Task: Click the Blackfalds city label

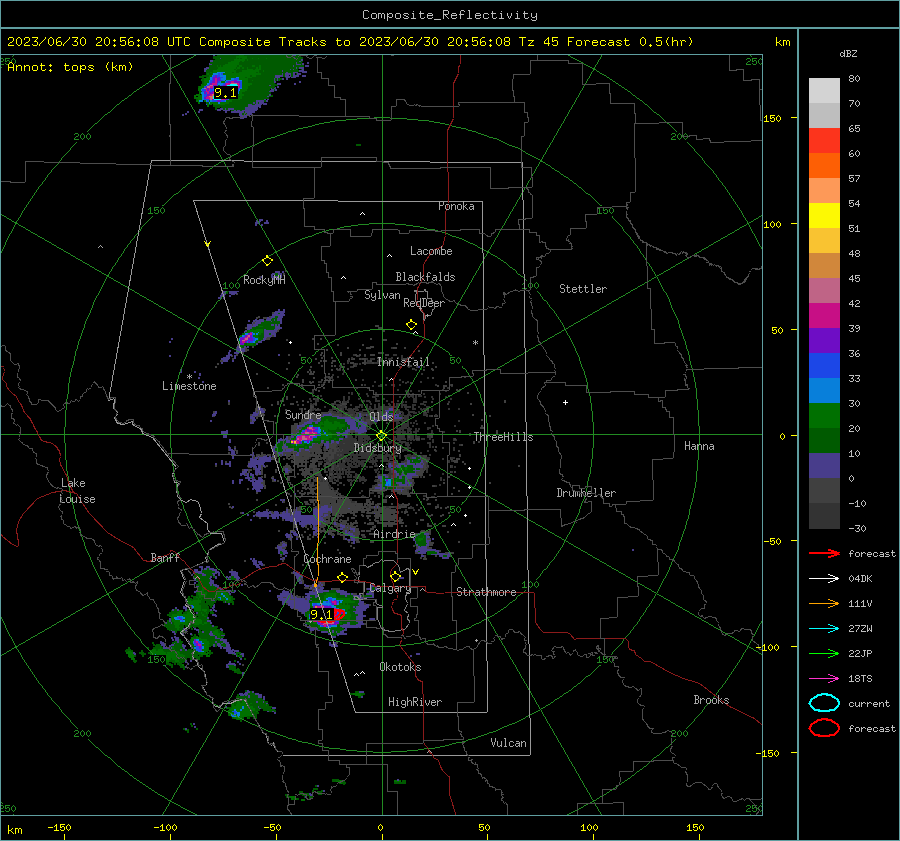Action: tap(425, 277)
